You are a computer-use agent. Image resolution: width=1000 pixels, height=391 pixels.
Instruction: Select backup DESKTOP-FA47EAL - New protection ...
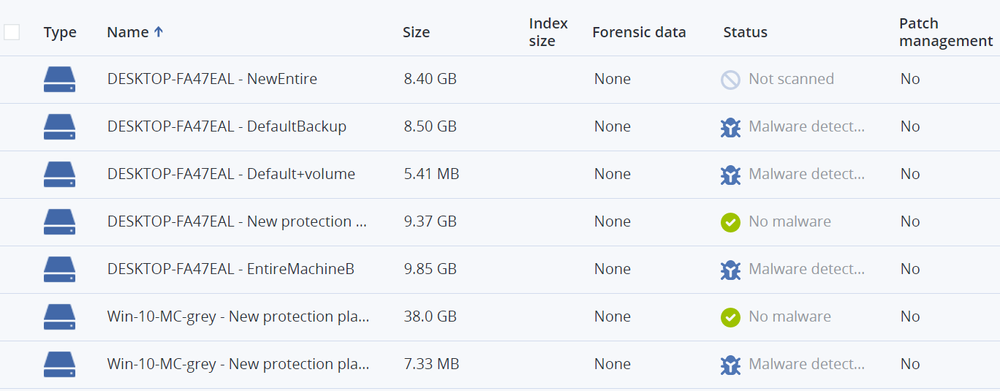tap(238, 222)
